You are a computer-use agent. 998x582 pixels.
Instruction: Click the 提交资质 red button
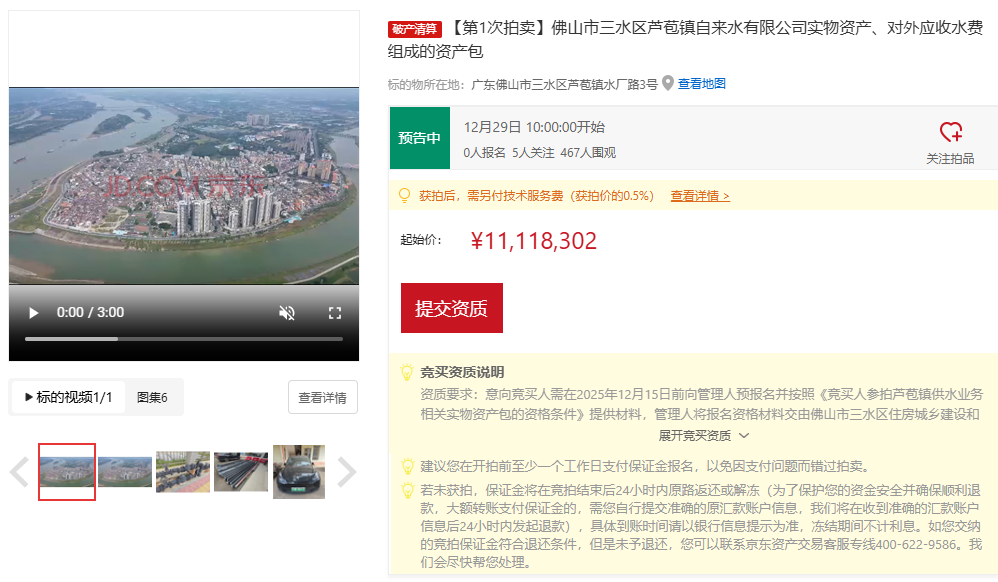point(452,308)
